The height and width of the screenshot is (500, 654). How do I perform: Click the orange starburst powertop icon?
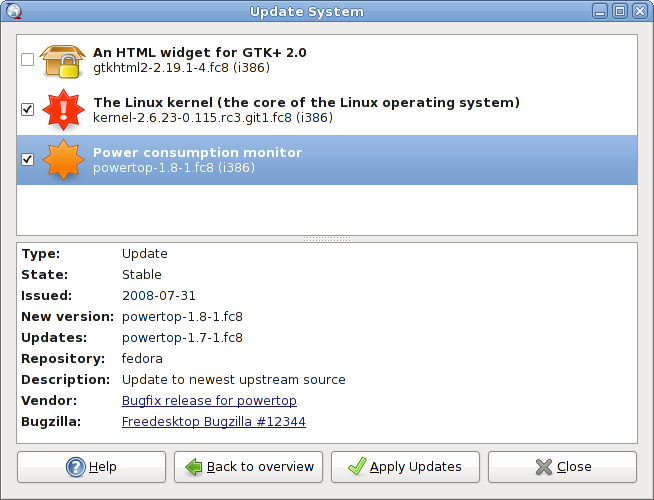(64, 160)
